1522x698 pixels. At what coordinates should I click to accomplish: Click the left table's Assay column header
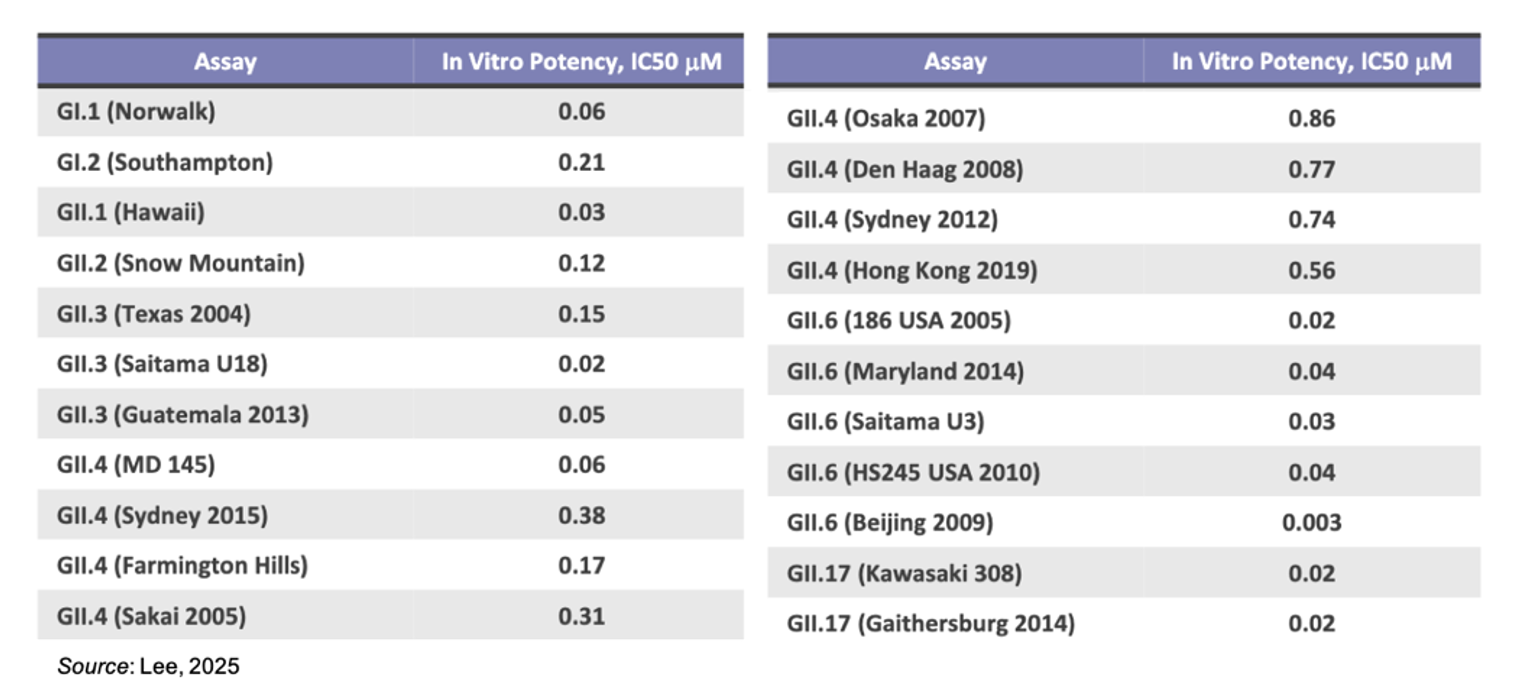(225, 62)
